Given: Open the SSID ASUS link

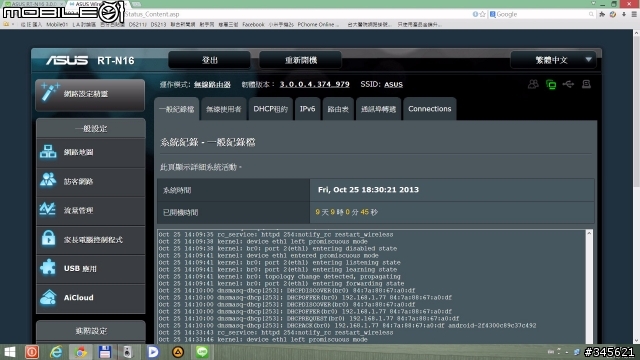Looking at the screenshot, I should [x=393, y=84].
